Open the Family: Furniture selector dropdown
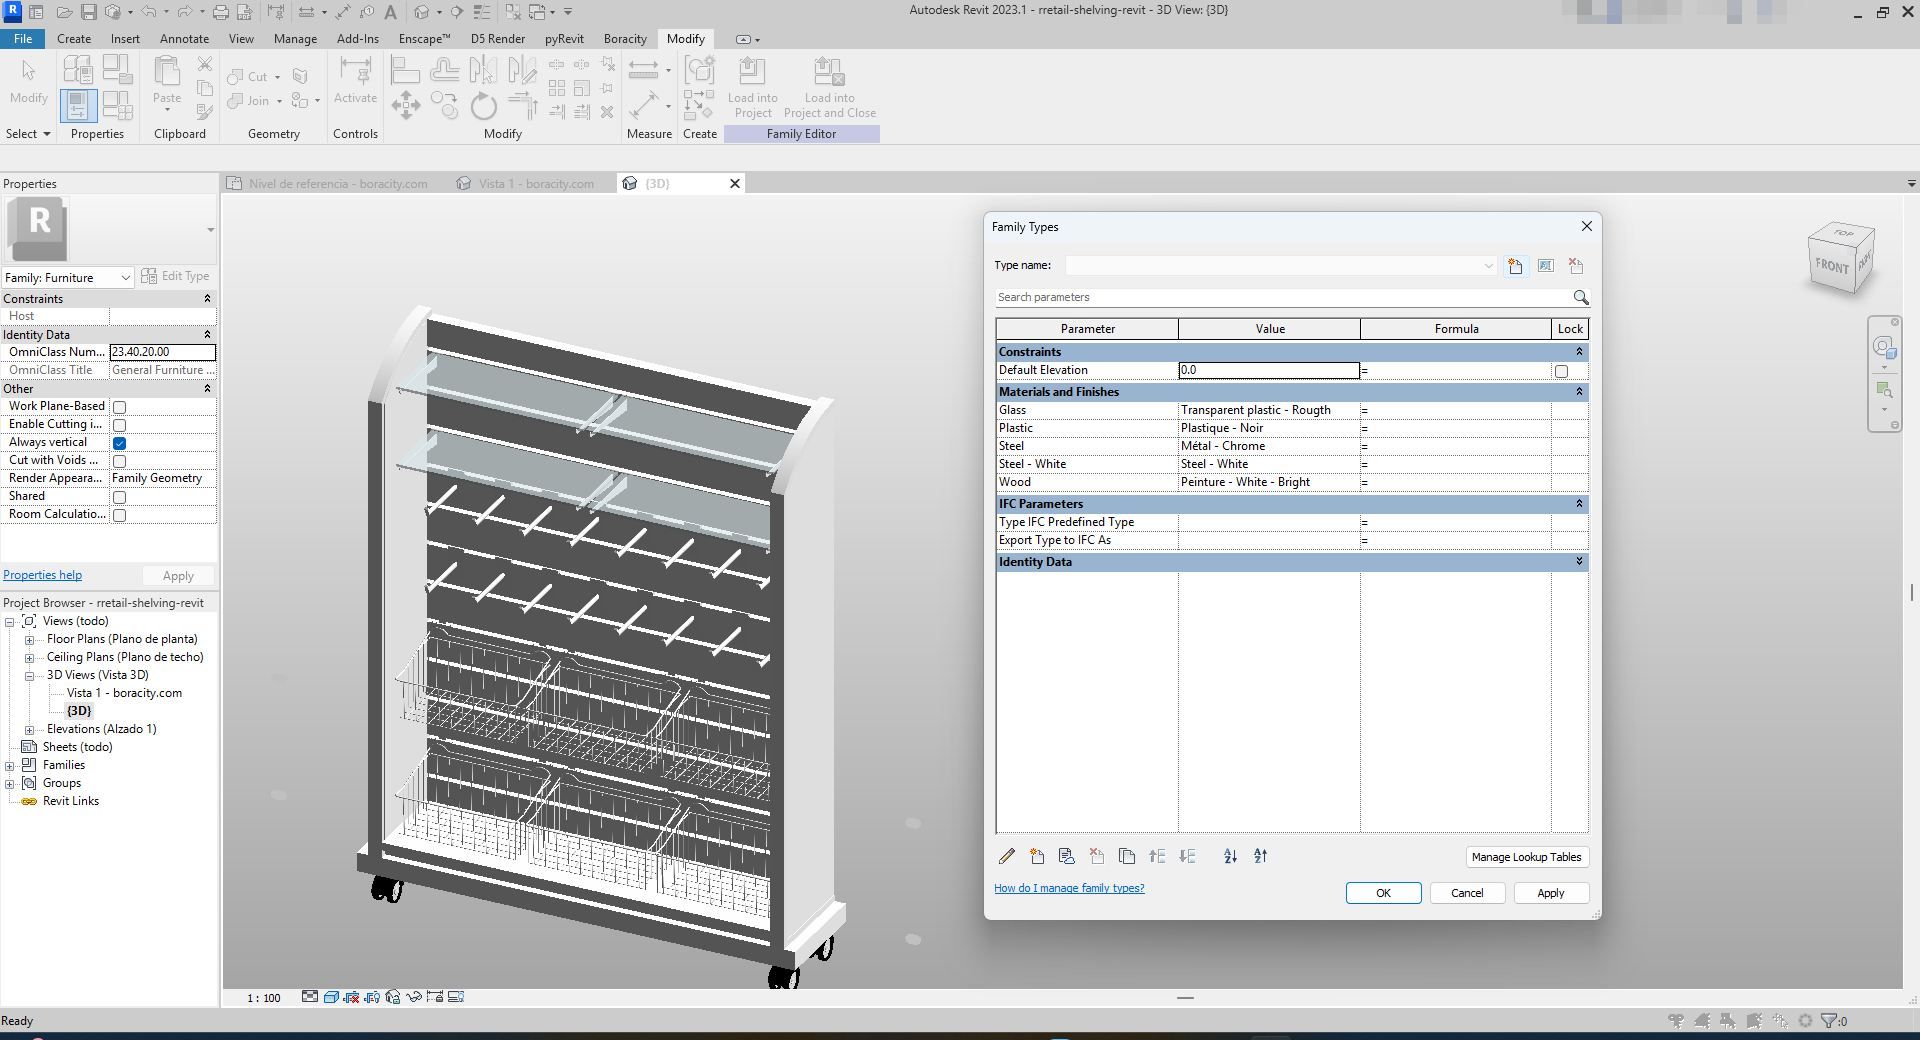 point(125,278)
